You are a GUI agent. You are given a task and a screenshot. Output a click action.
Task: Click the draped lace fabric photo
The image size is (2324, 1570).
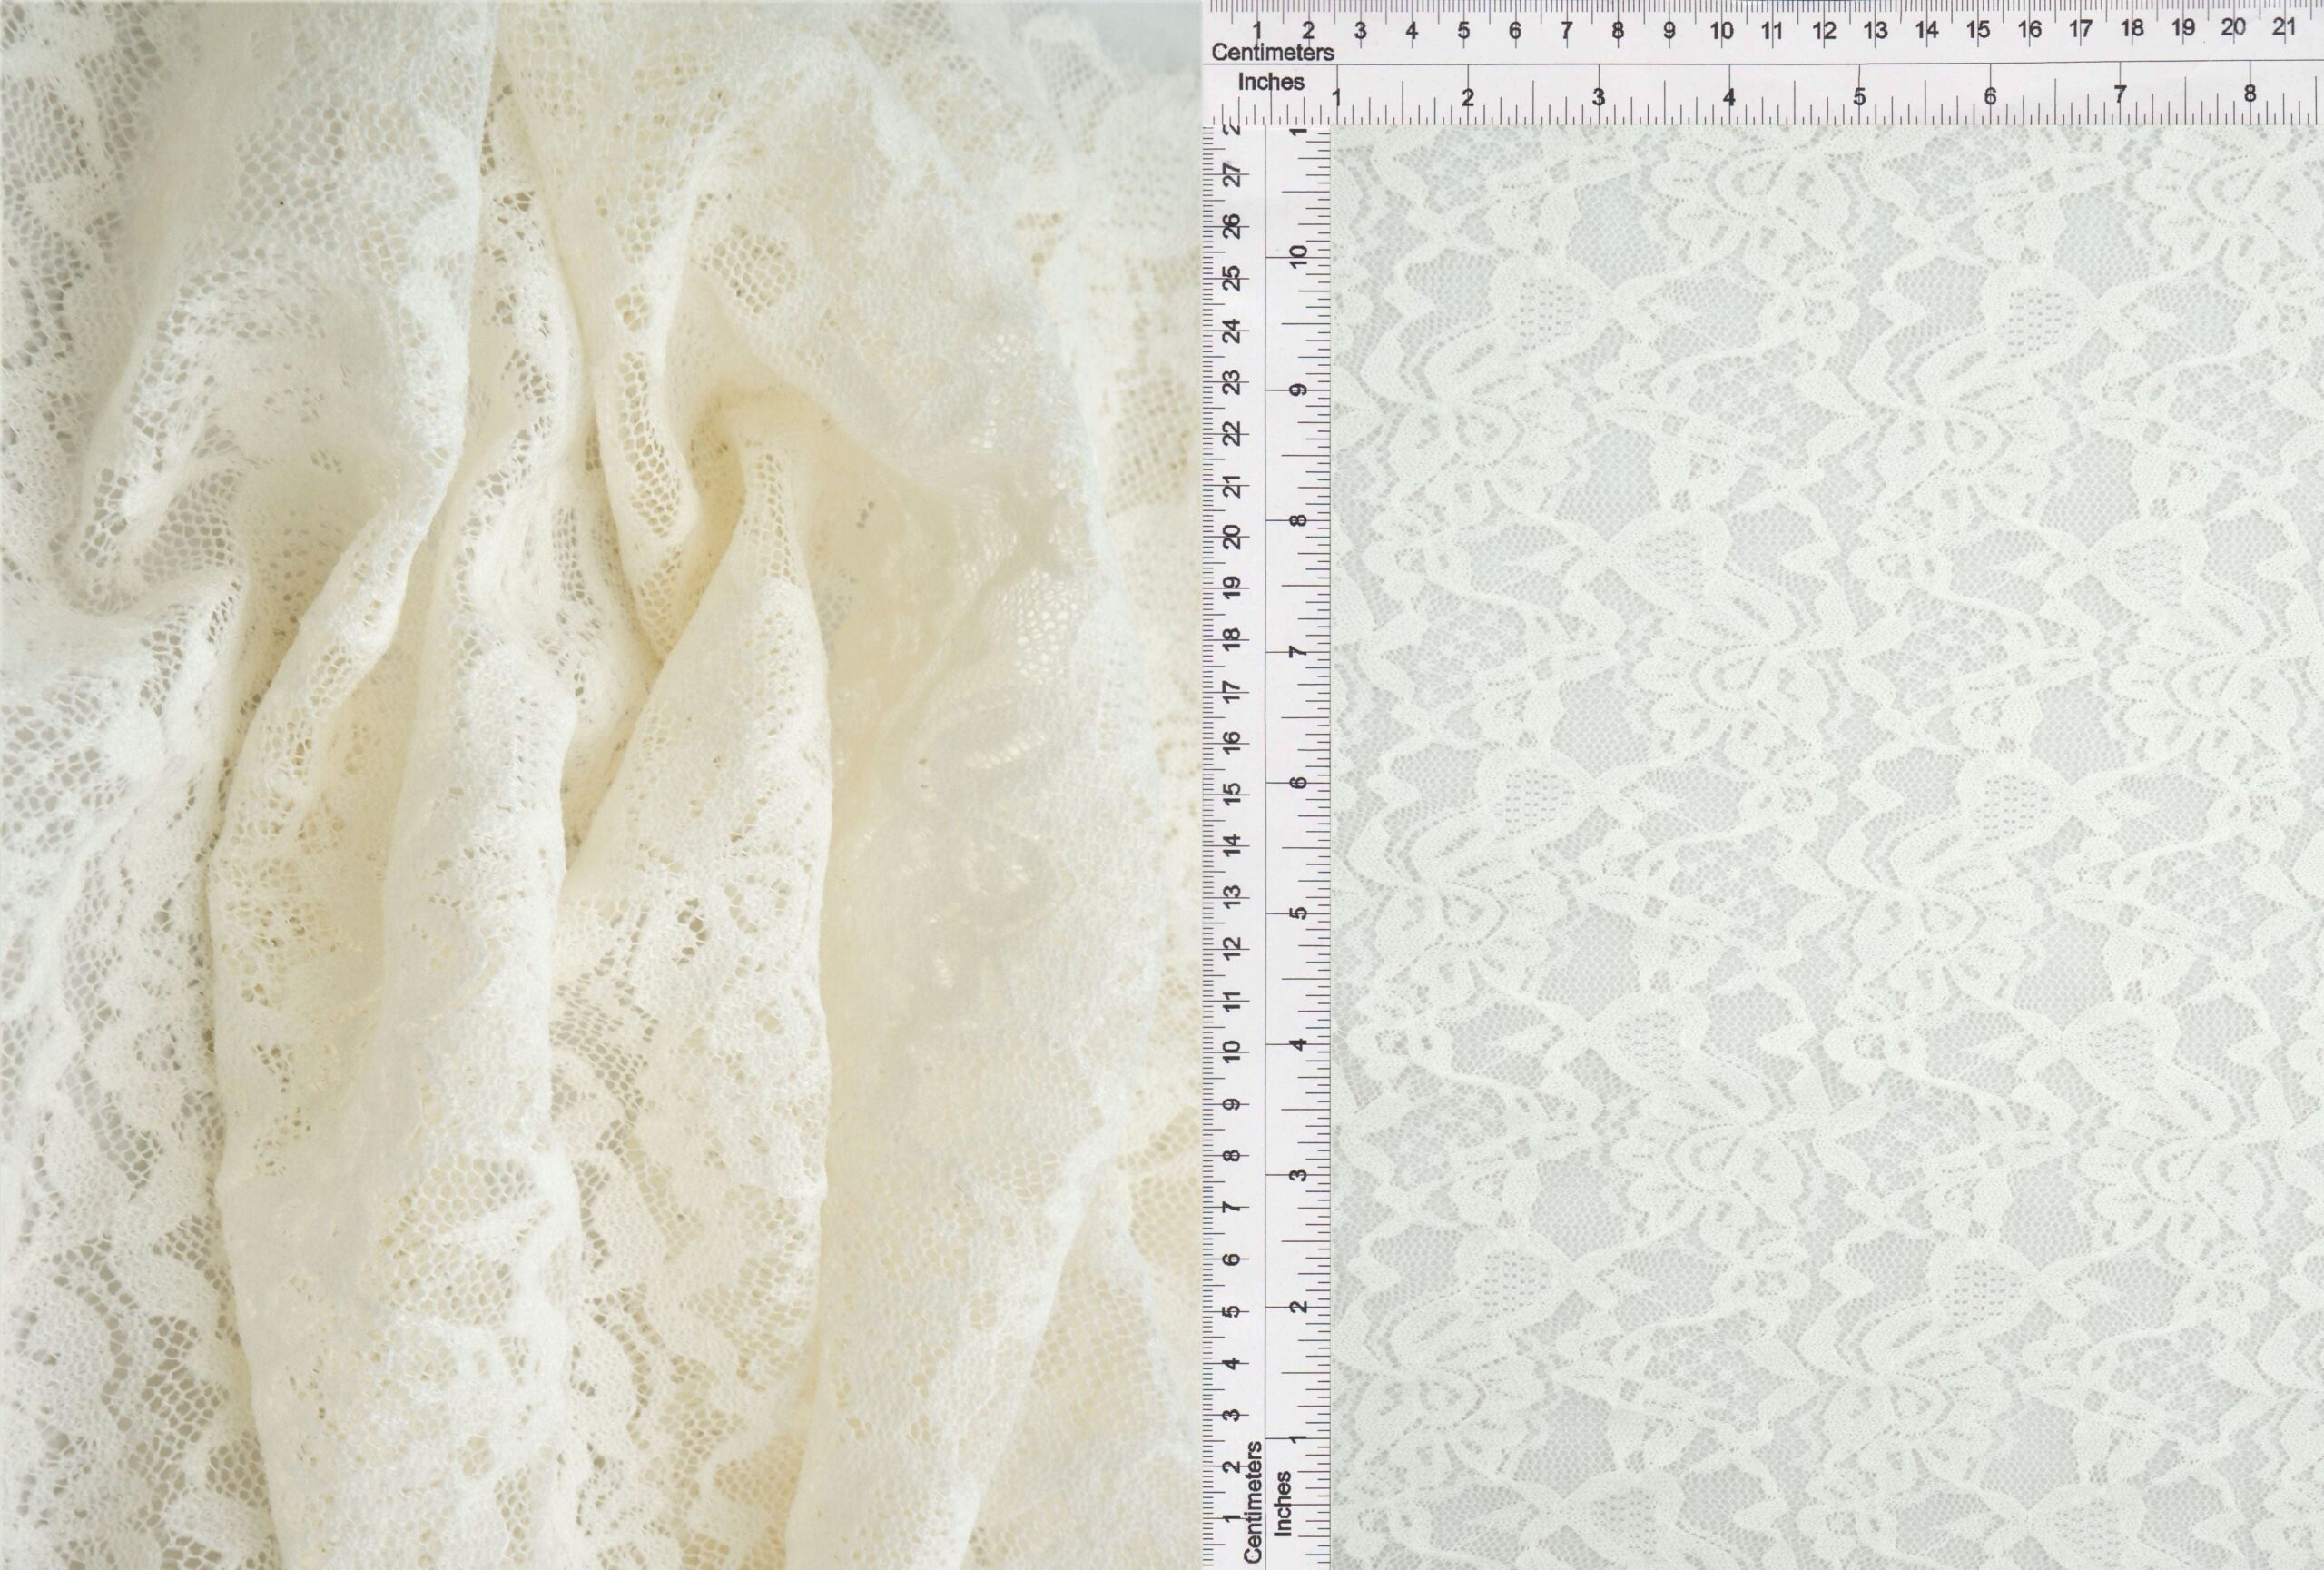click(600, 785)
